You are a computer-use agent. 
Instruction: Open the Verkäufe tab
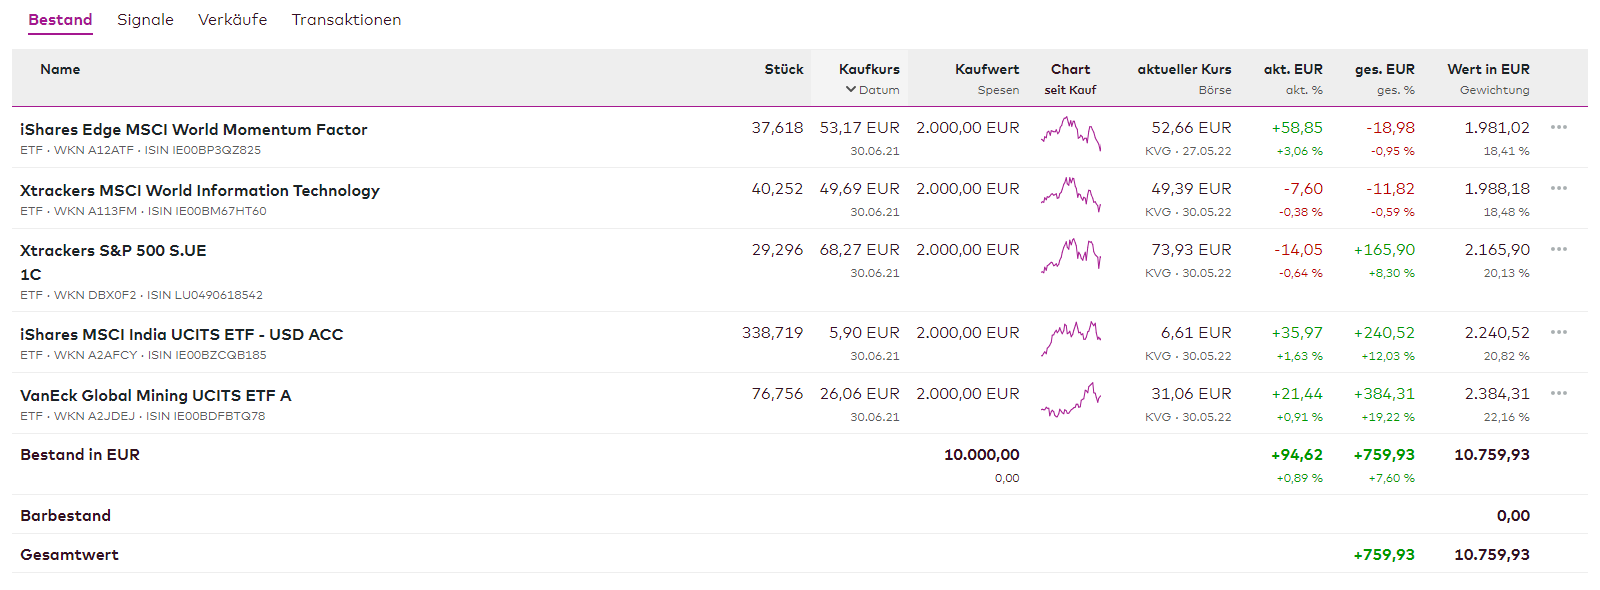(232, 20)
